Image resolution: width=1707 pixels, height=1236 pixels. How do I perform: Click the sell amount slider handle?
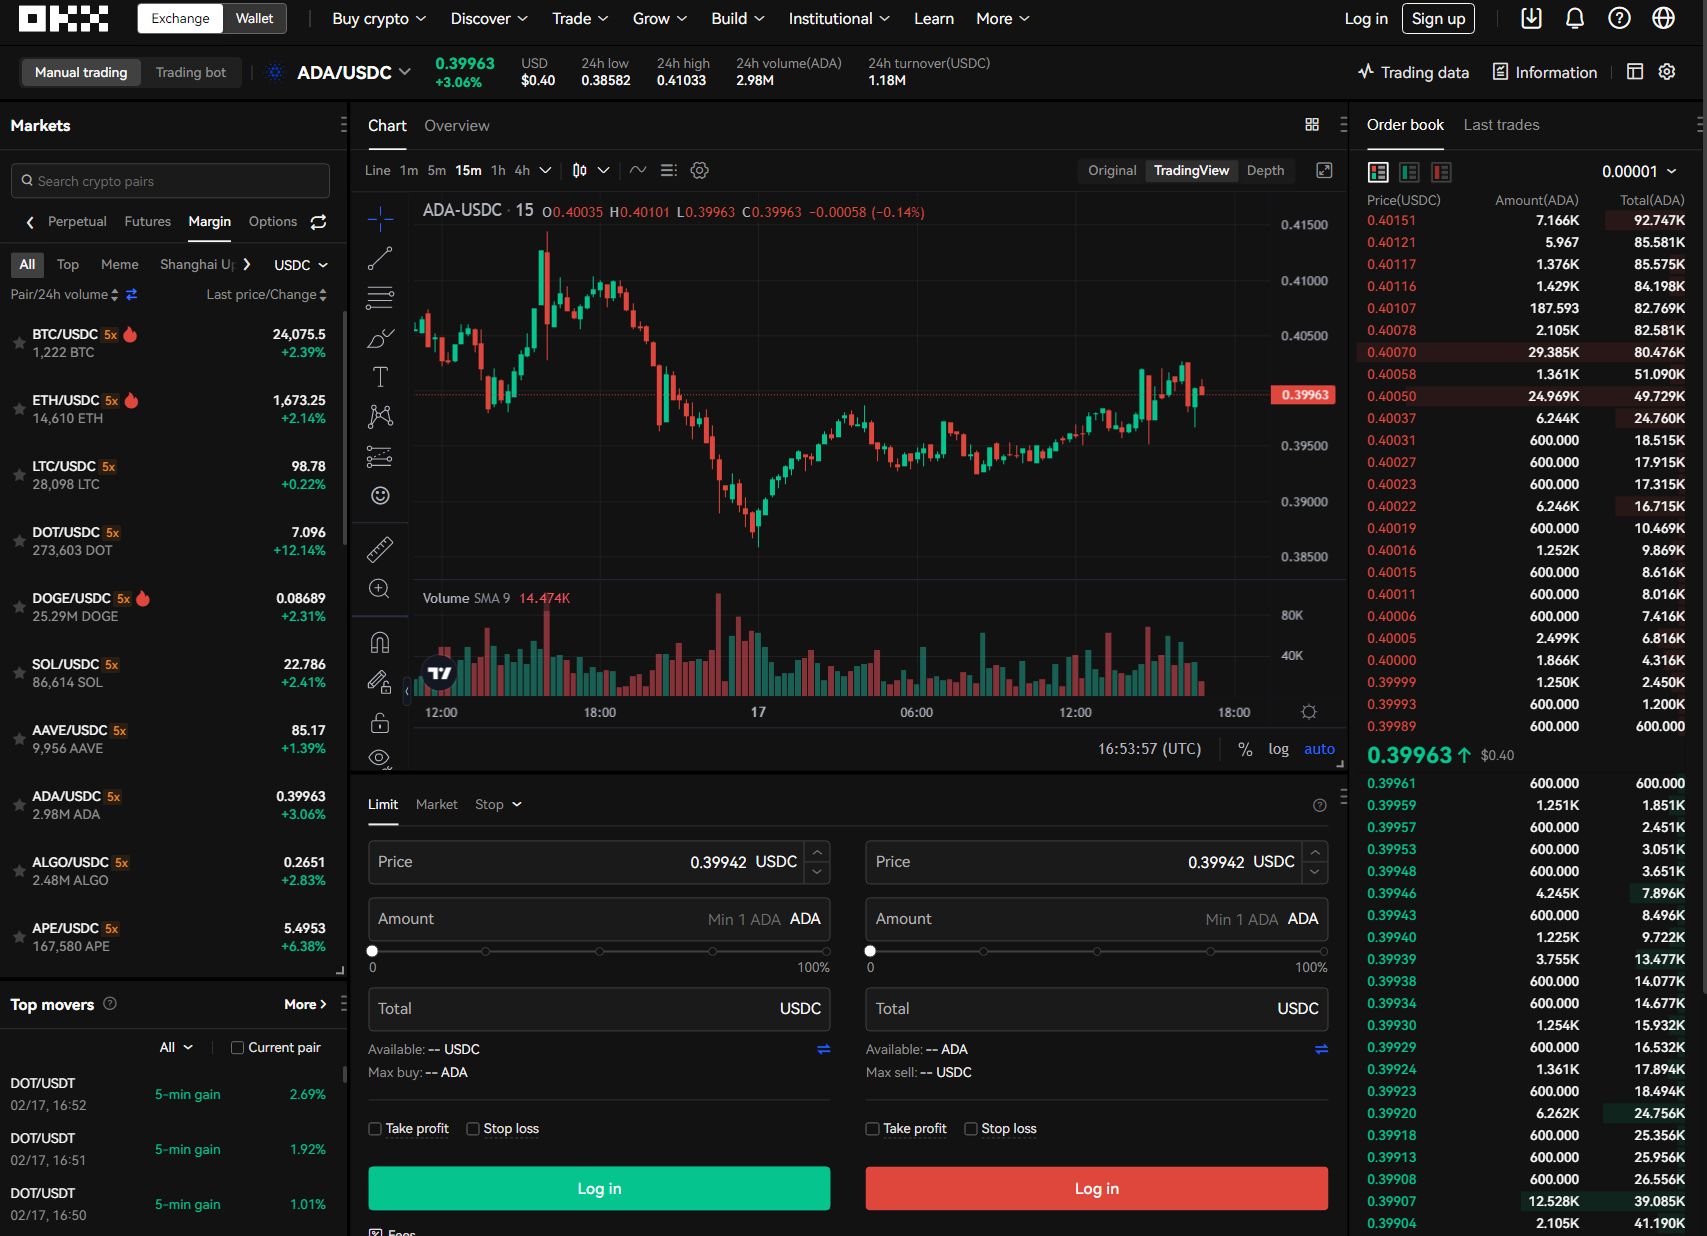[x=870, y=951]
